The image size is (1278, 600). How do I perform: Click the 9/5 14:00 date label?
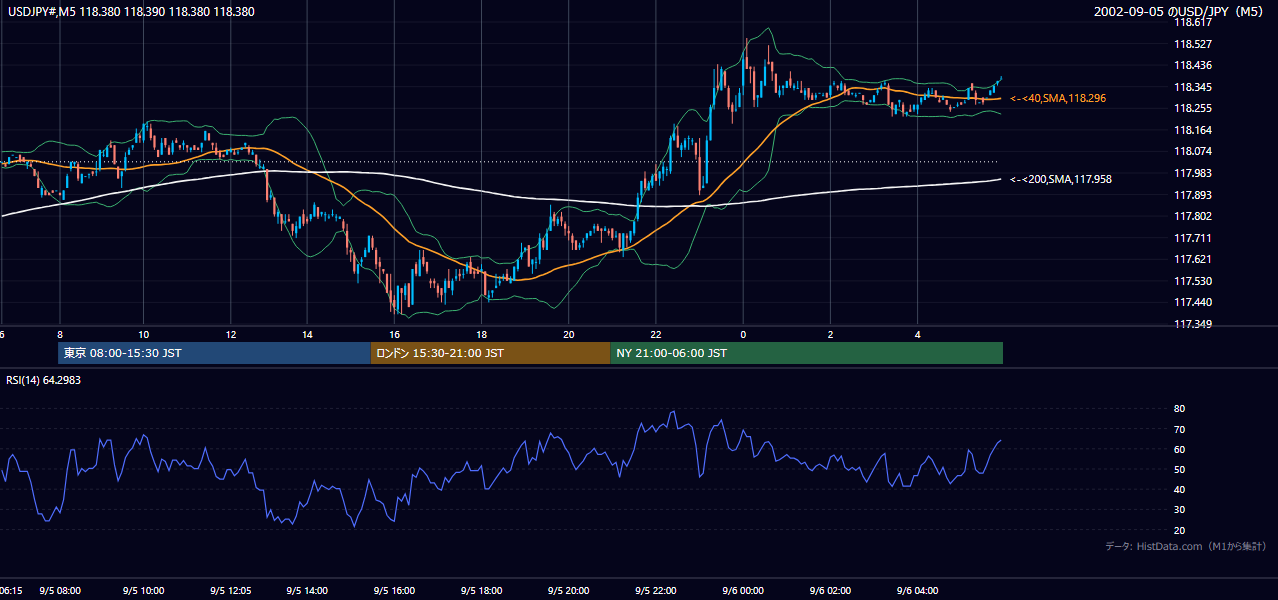[x=307, y=591]
